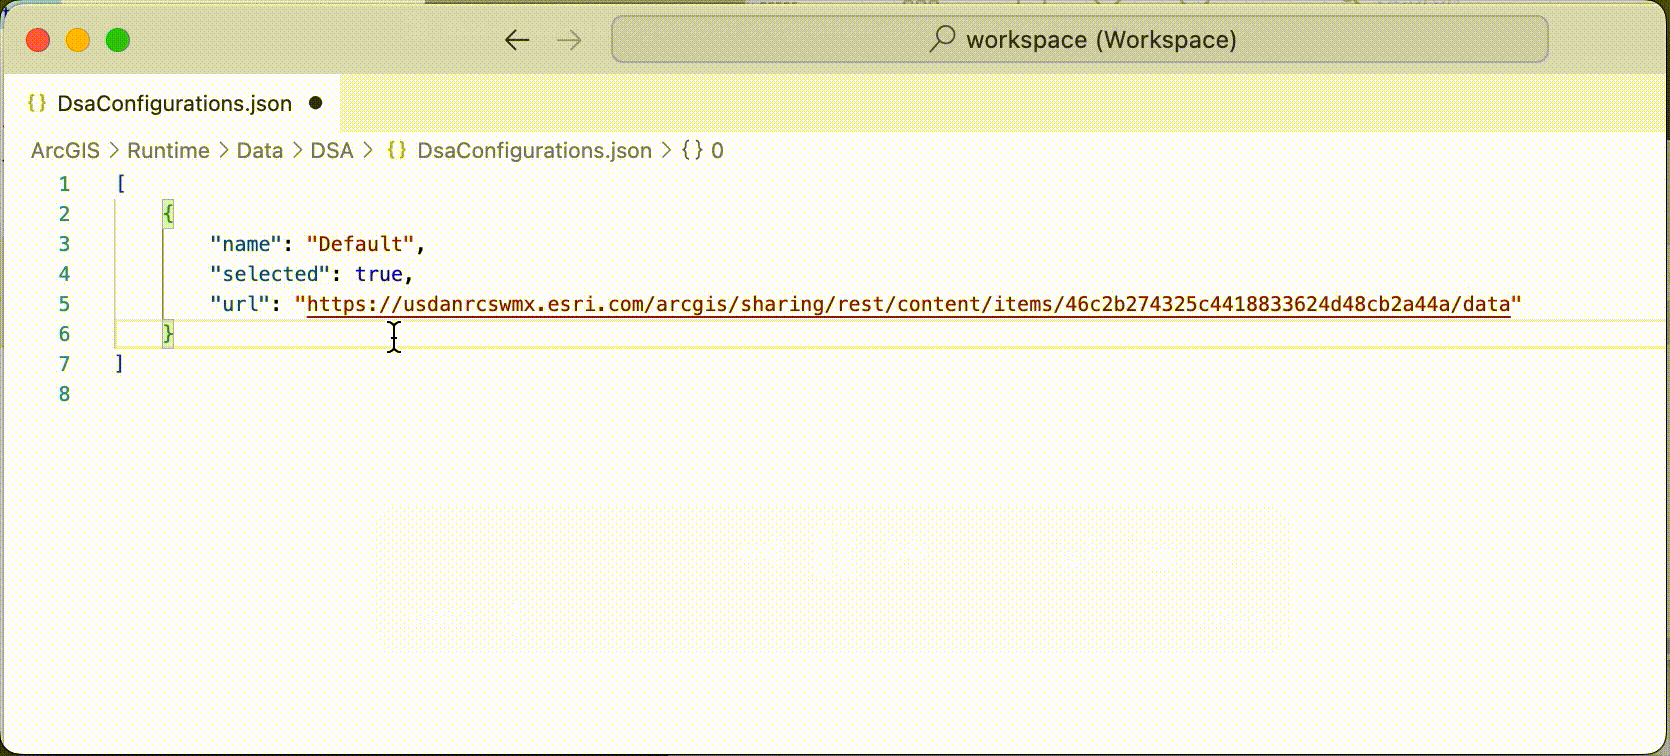The image size is (1670, 756).
Task: Open the workspace (Workspace) command center
Action: [x=1080, y=40]
